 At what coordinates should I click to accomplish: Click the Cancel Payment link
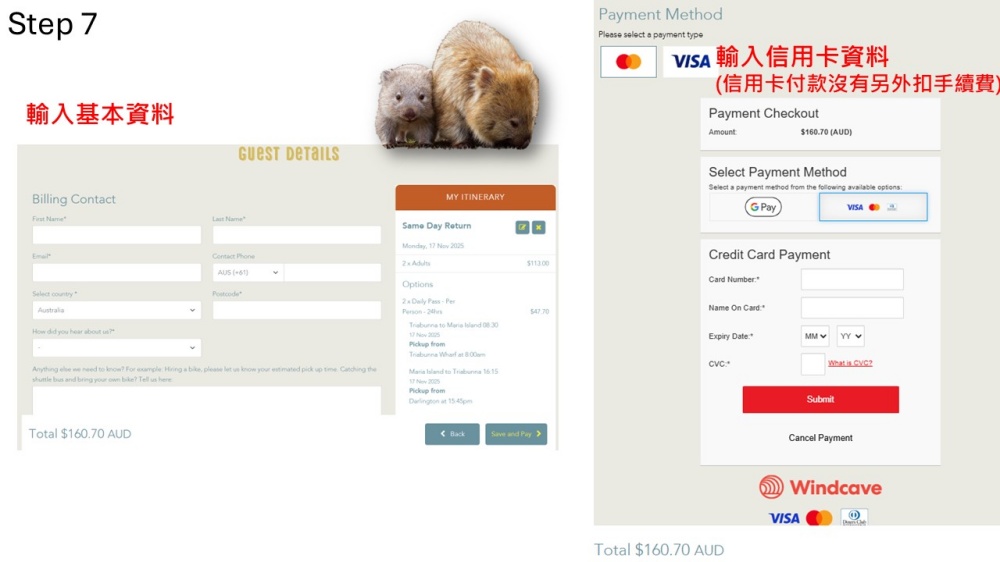[820, 438]
